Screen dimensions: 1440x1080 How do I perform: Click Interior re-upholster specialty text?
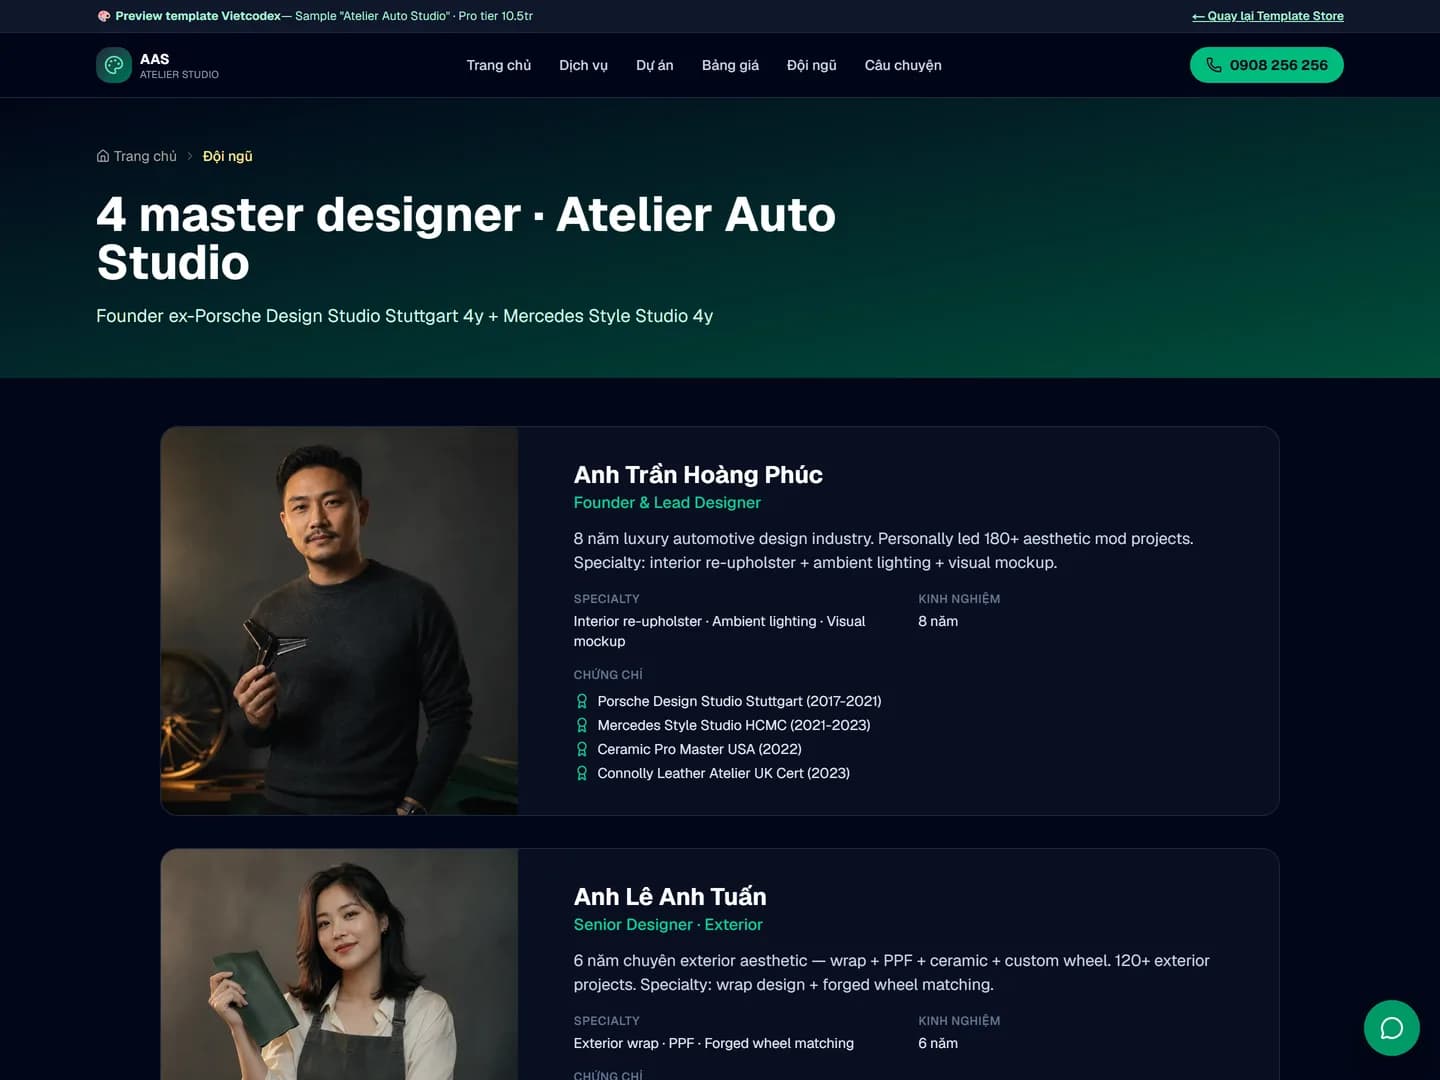pyautogui.click(x=720, y=631)
